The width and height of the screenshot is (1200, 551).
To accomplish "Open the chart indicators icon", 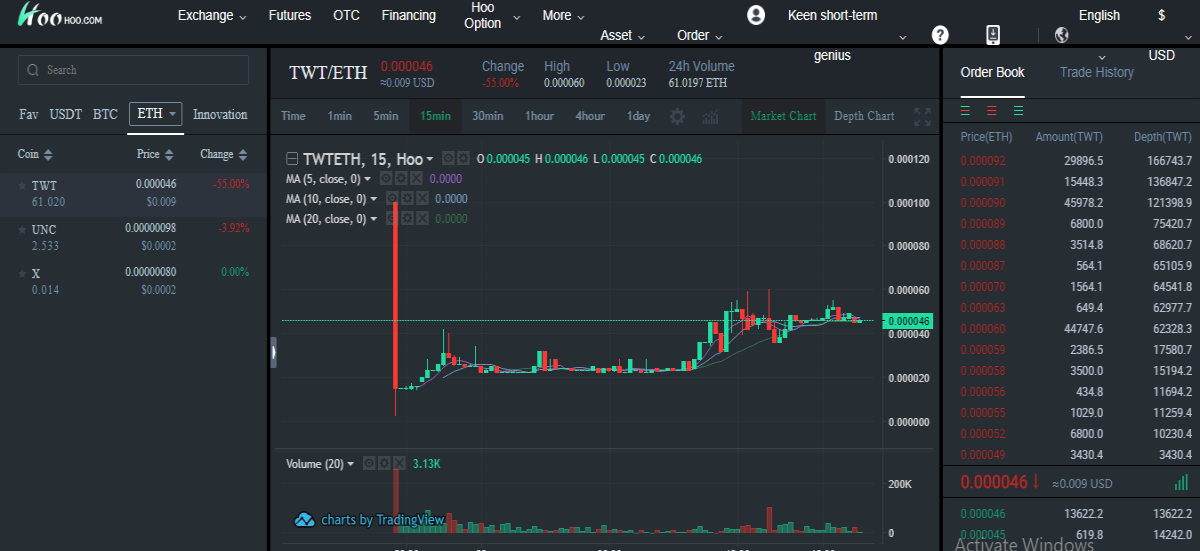I will pos(710,116).
